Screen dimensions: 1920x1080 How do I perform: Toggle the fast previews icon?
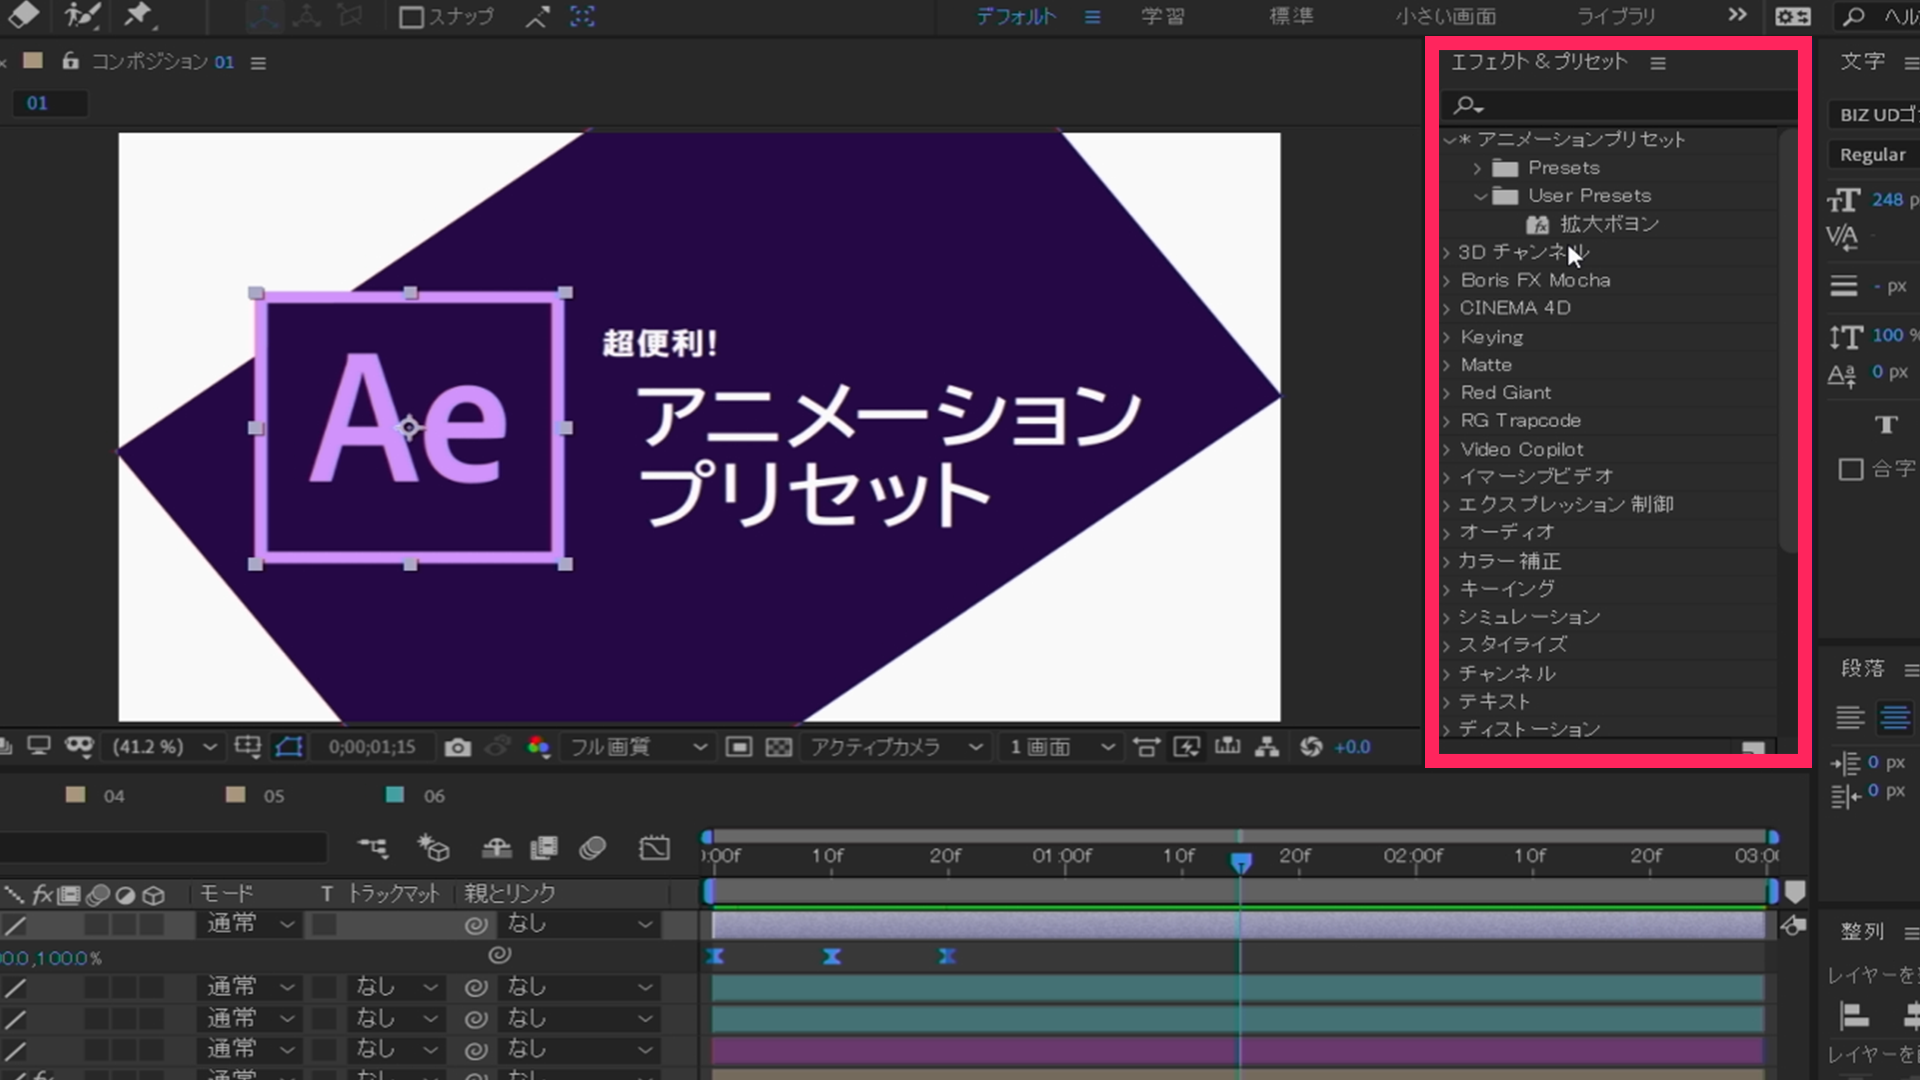click(x=1187, y=747)
